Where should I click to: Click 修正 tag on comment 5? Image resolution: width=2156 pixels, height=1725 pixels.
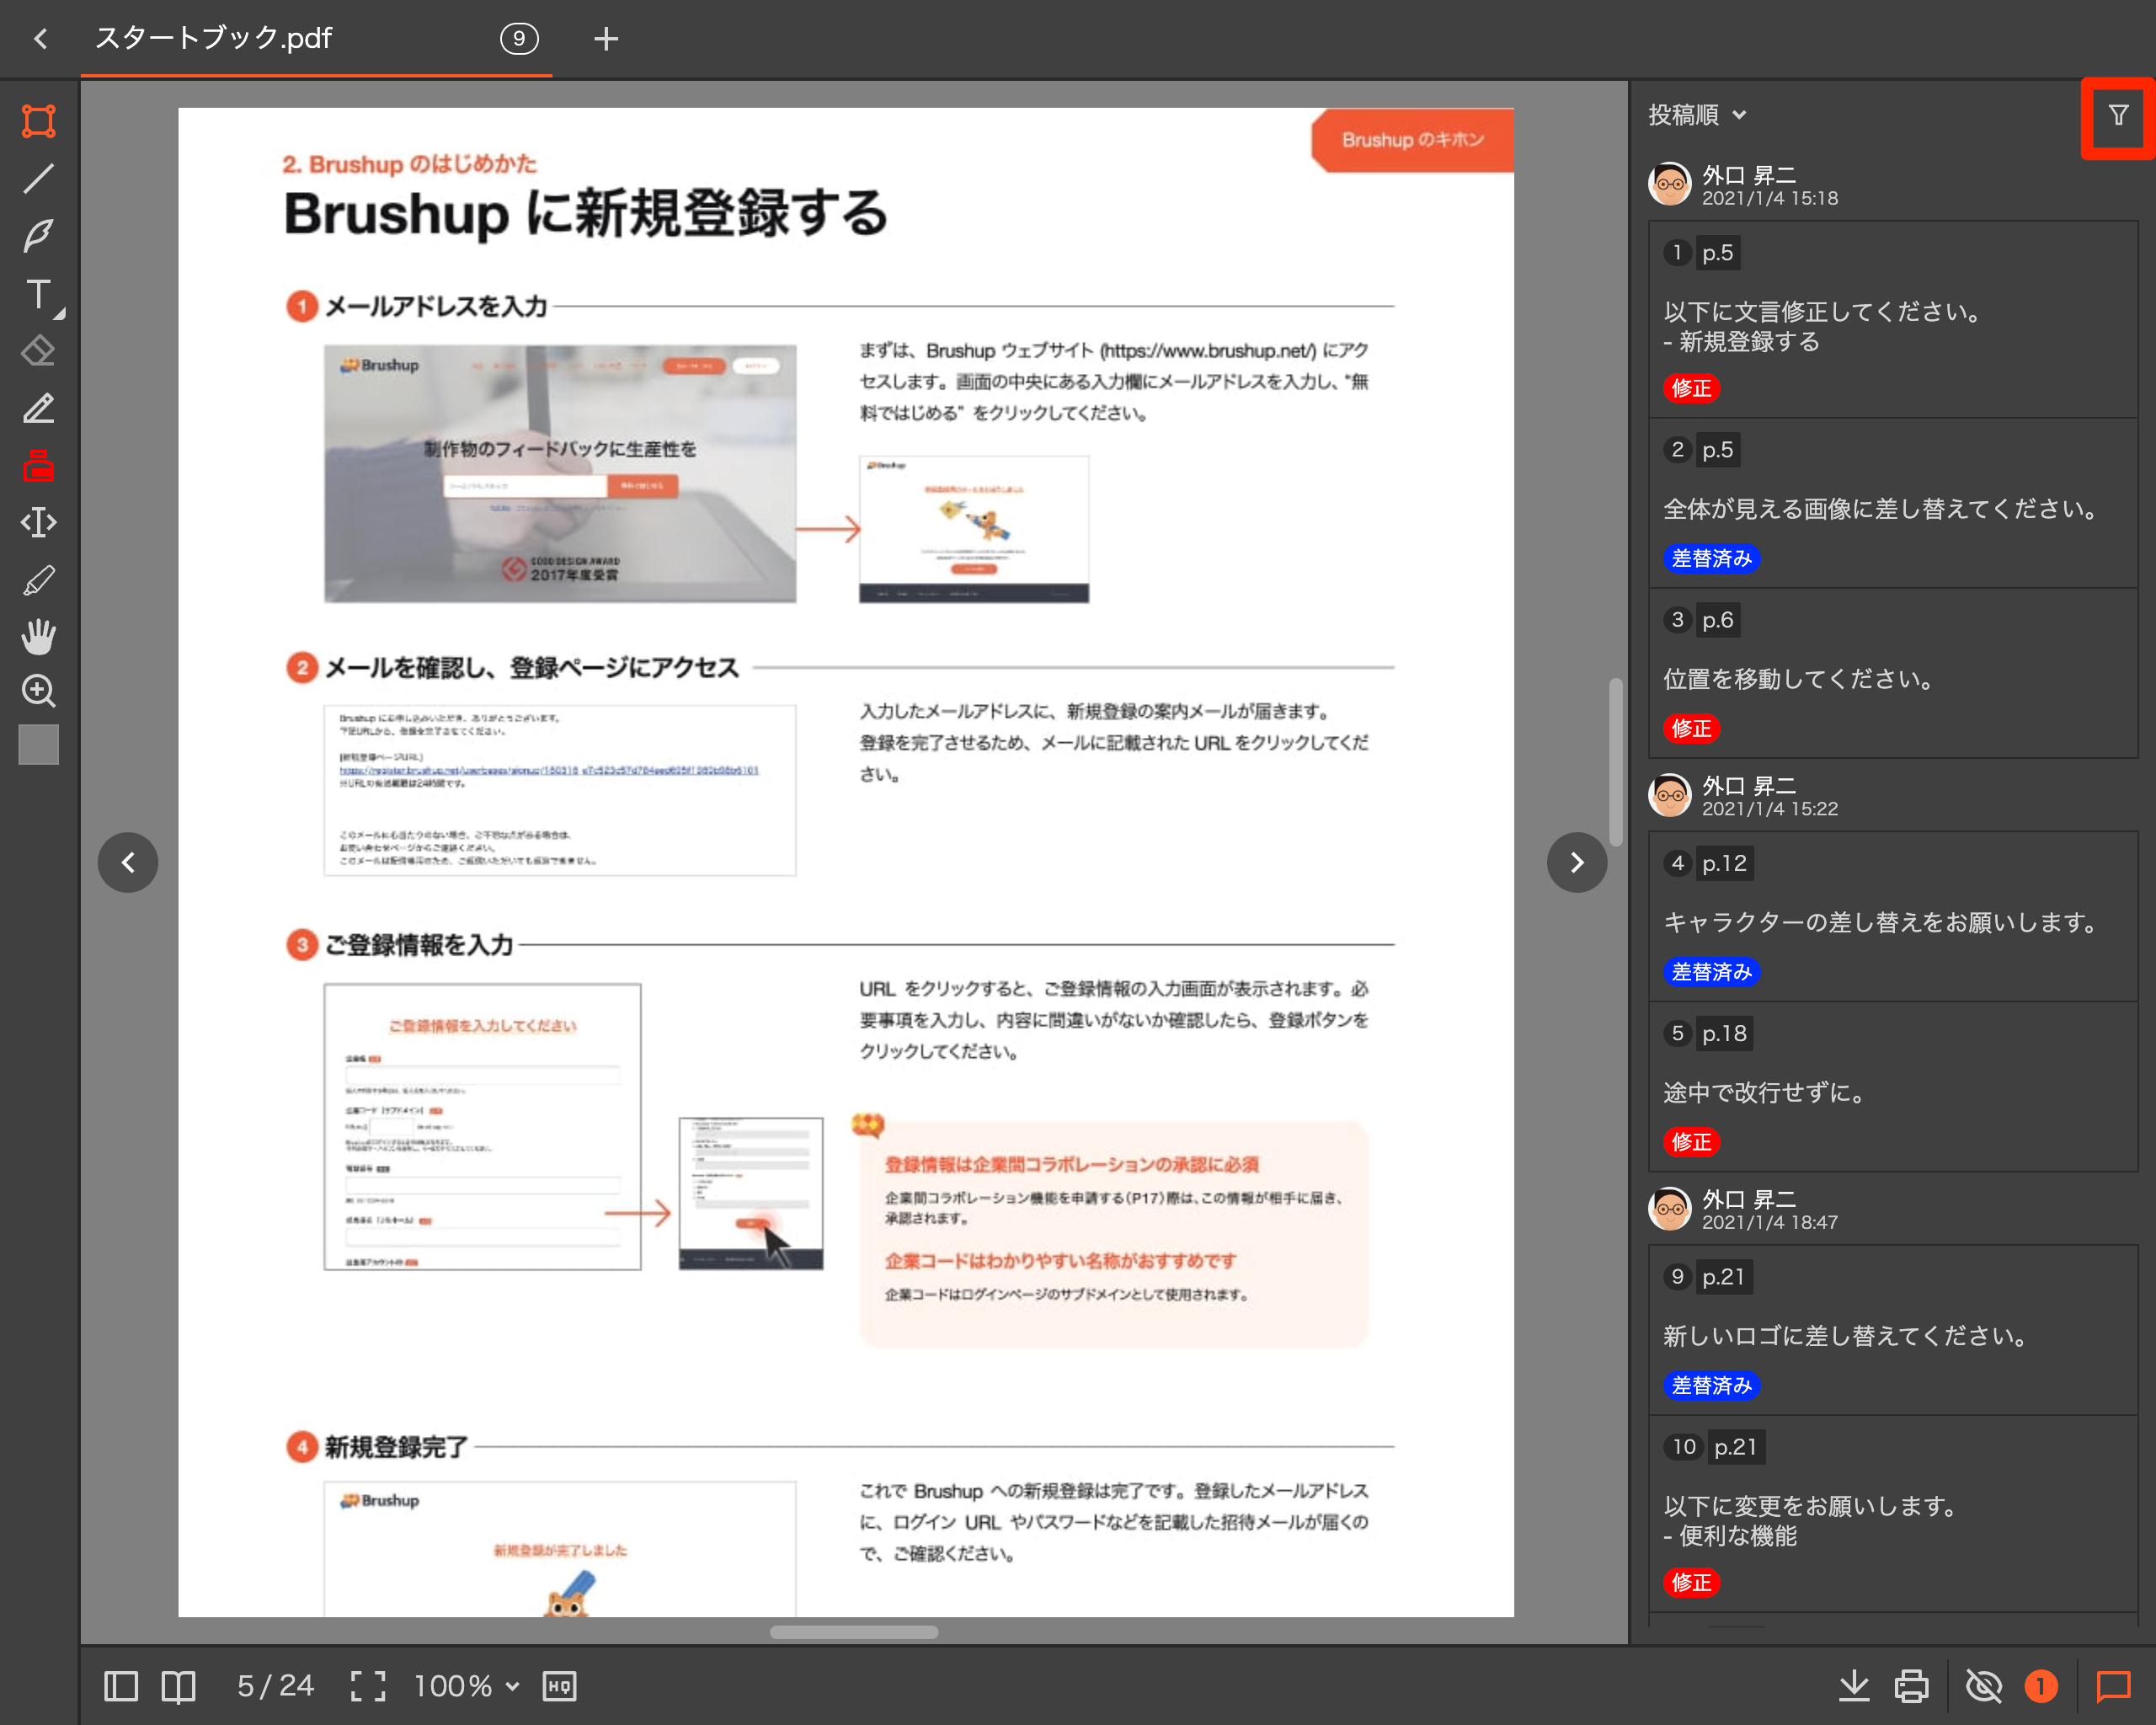[x=1691, y=1141]
